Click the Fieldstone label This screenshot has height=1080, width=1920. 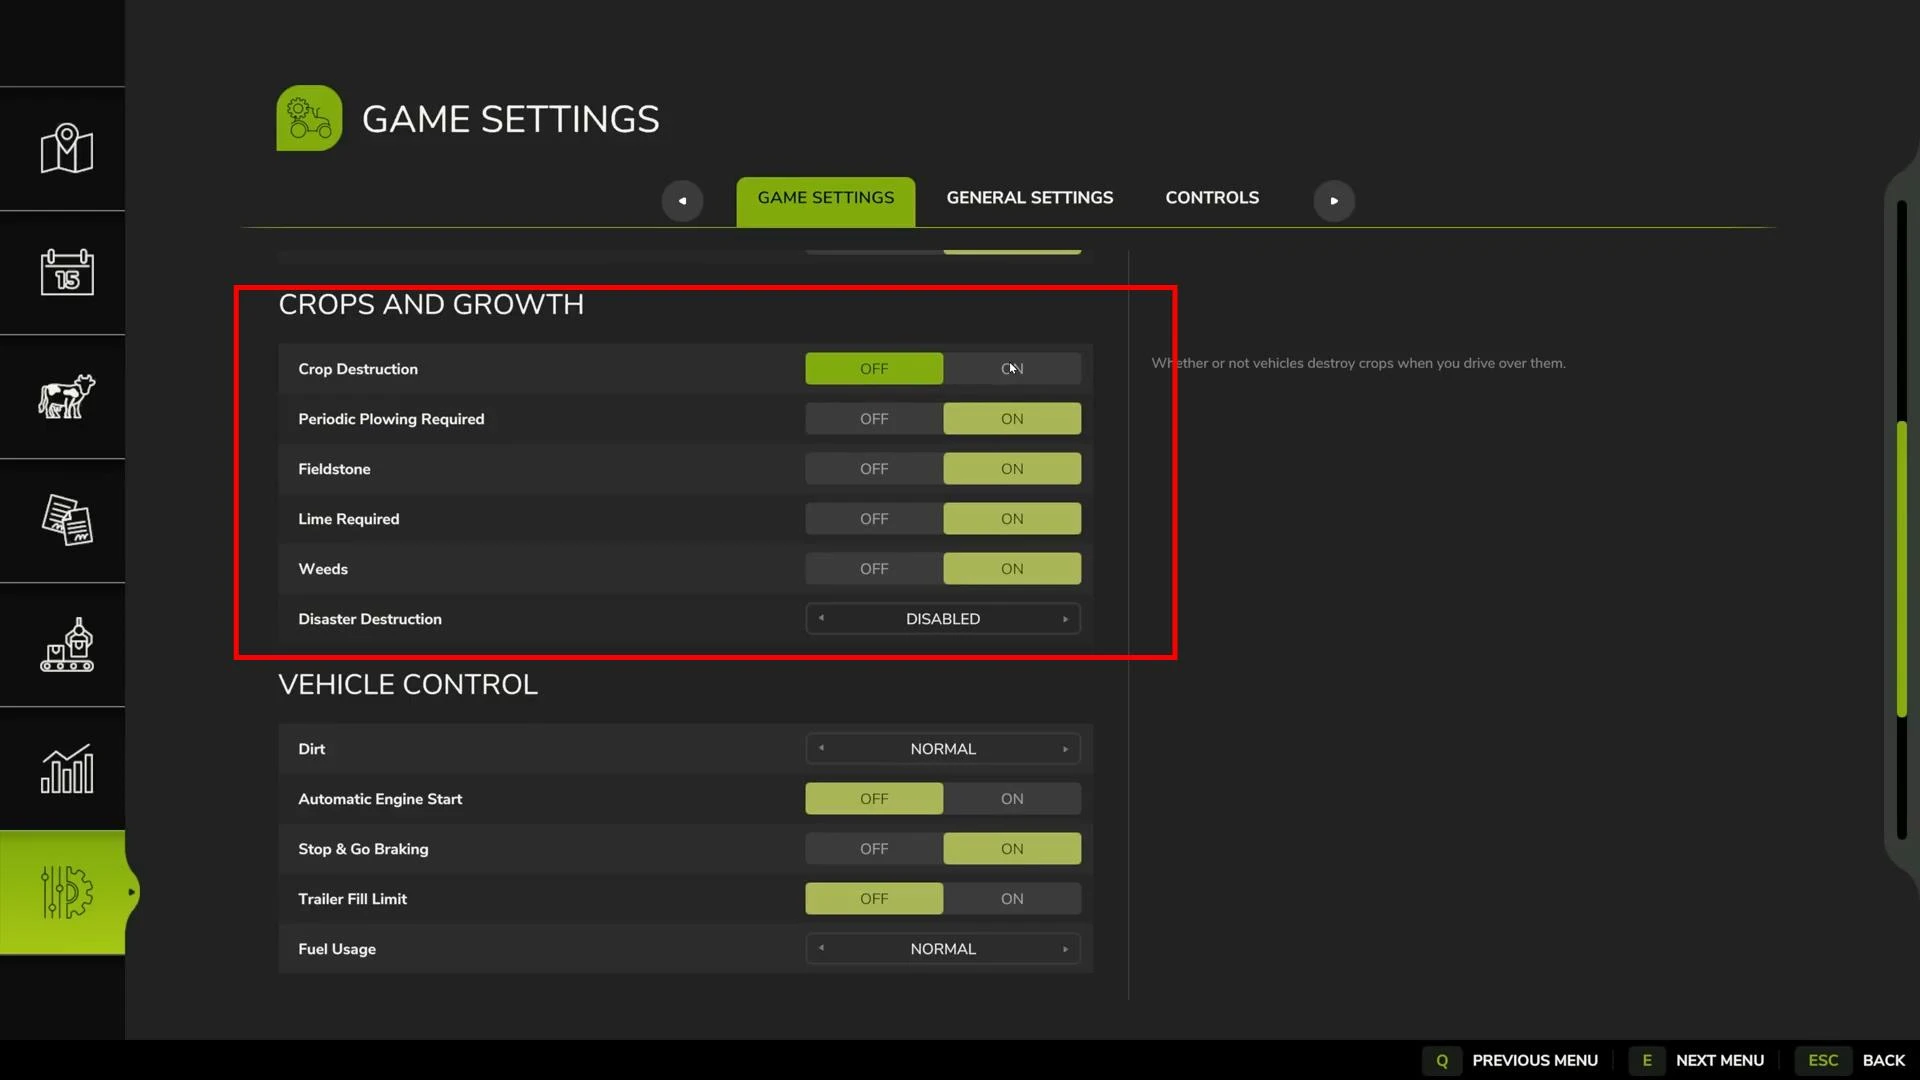pos(334,469)
